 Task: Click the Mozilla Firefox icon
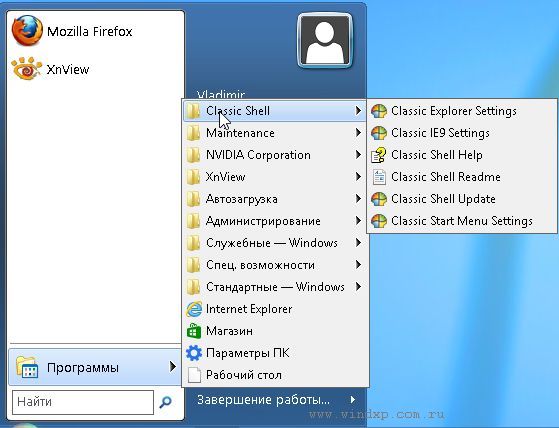pyautogui.click(x=27, y=31)
